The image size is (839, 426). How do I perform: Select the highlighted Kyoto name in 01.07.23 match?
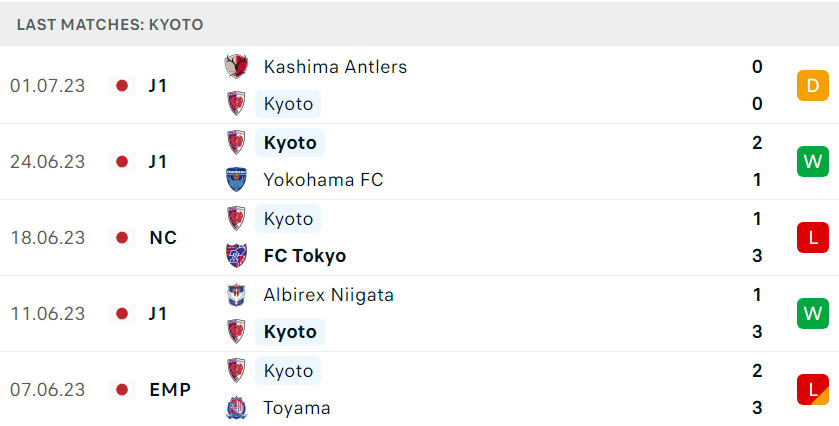[x=288, y=104]
